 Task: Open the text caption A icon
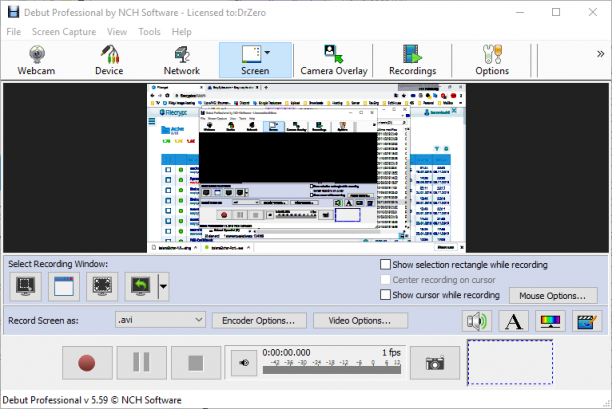pos(514,321)
